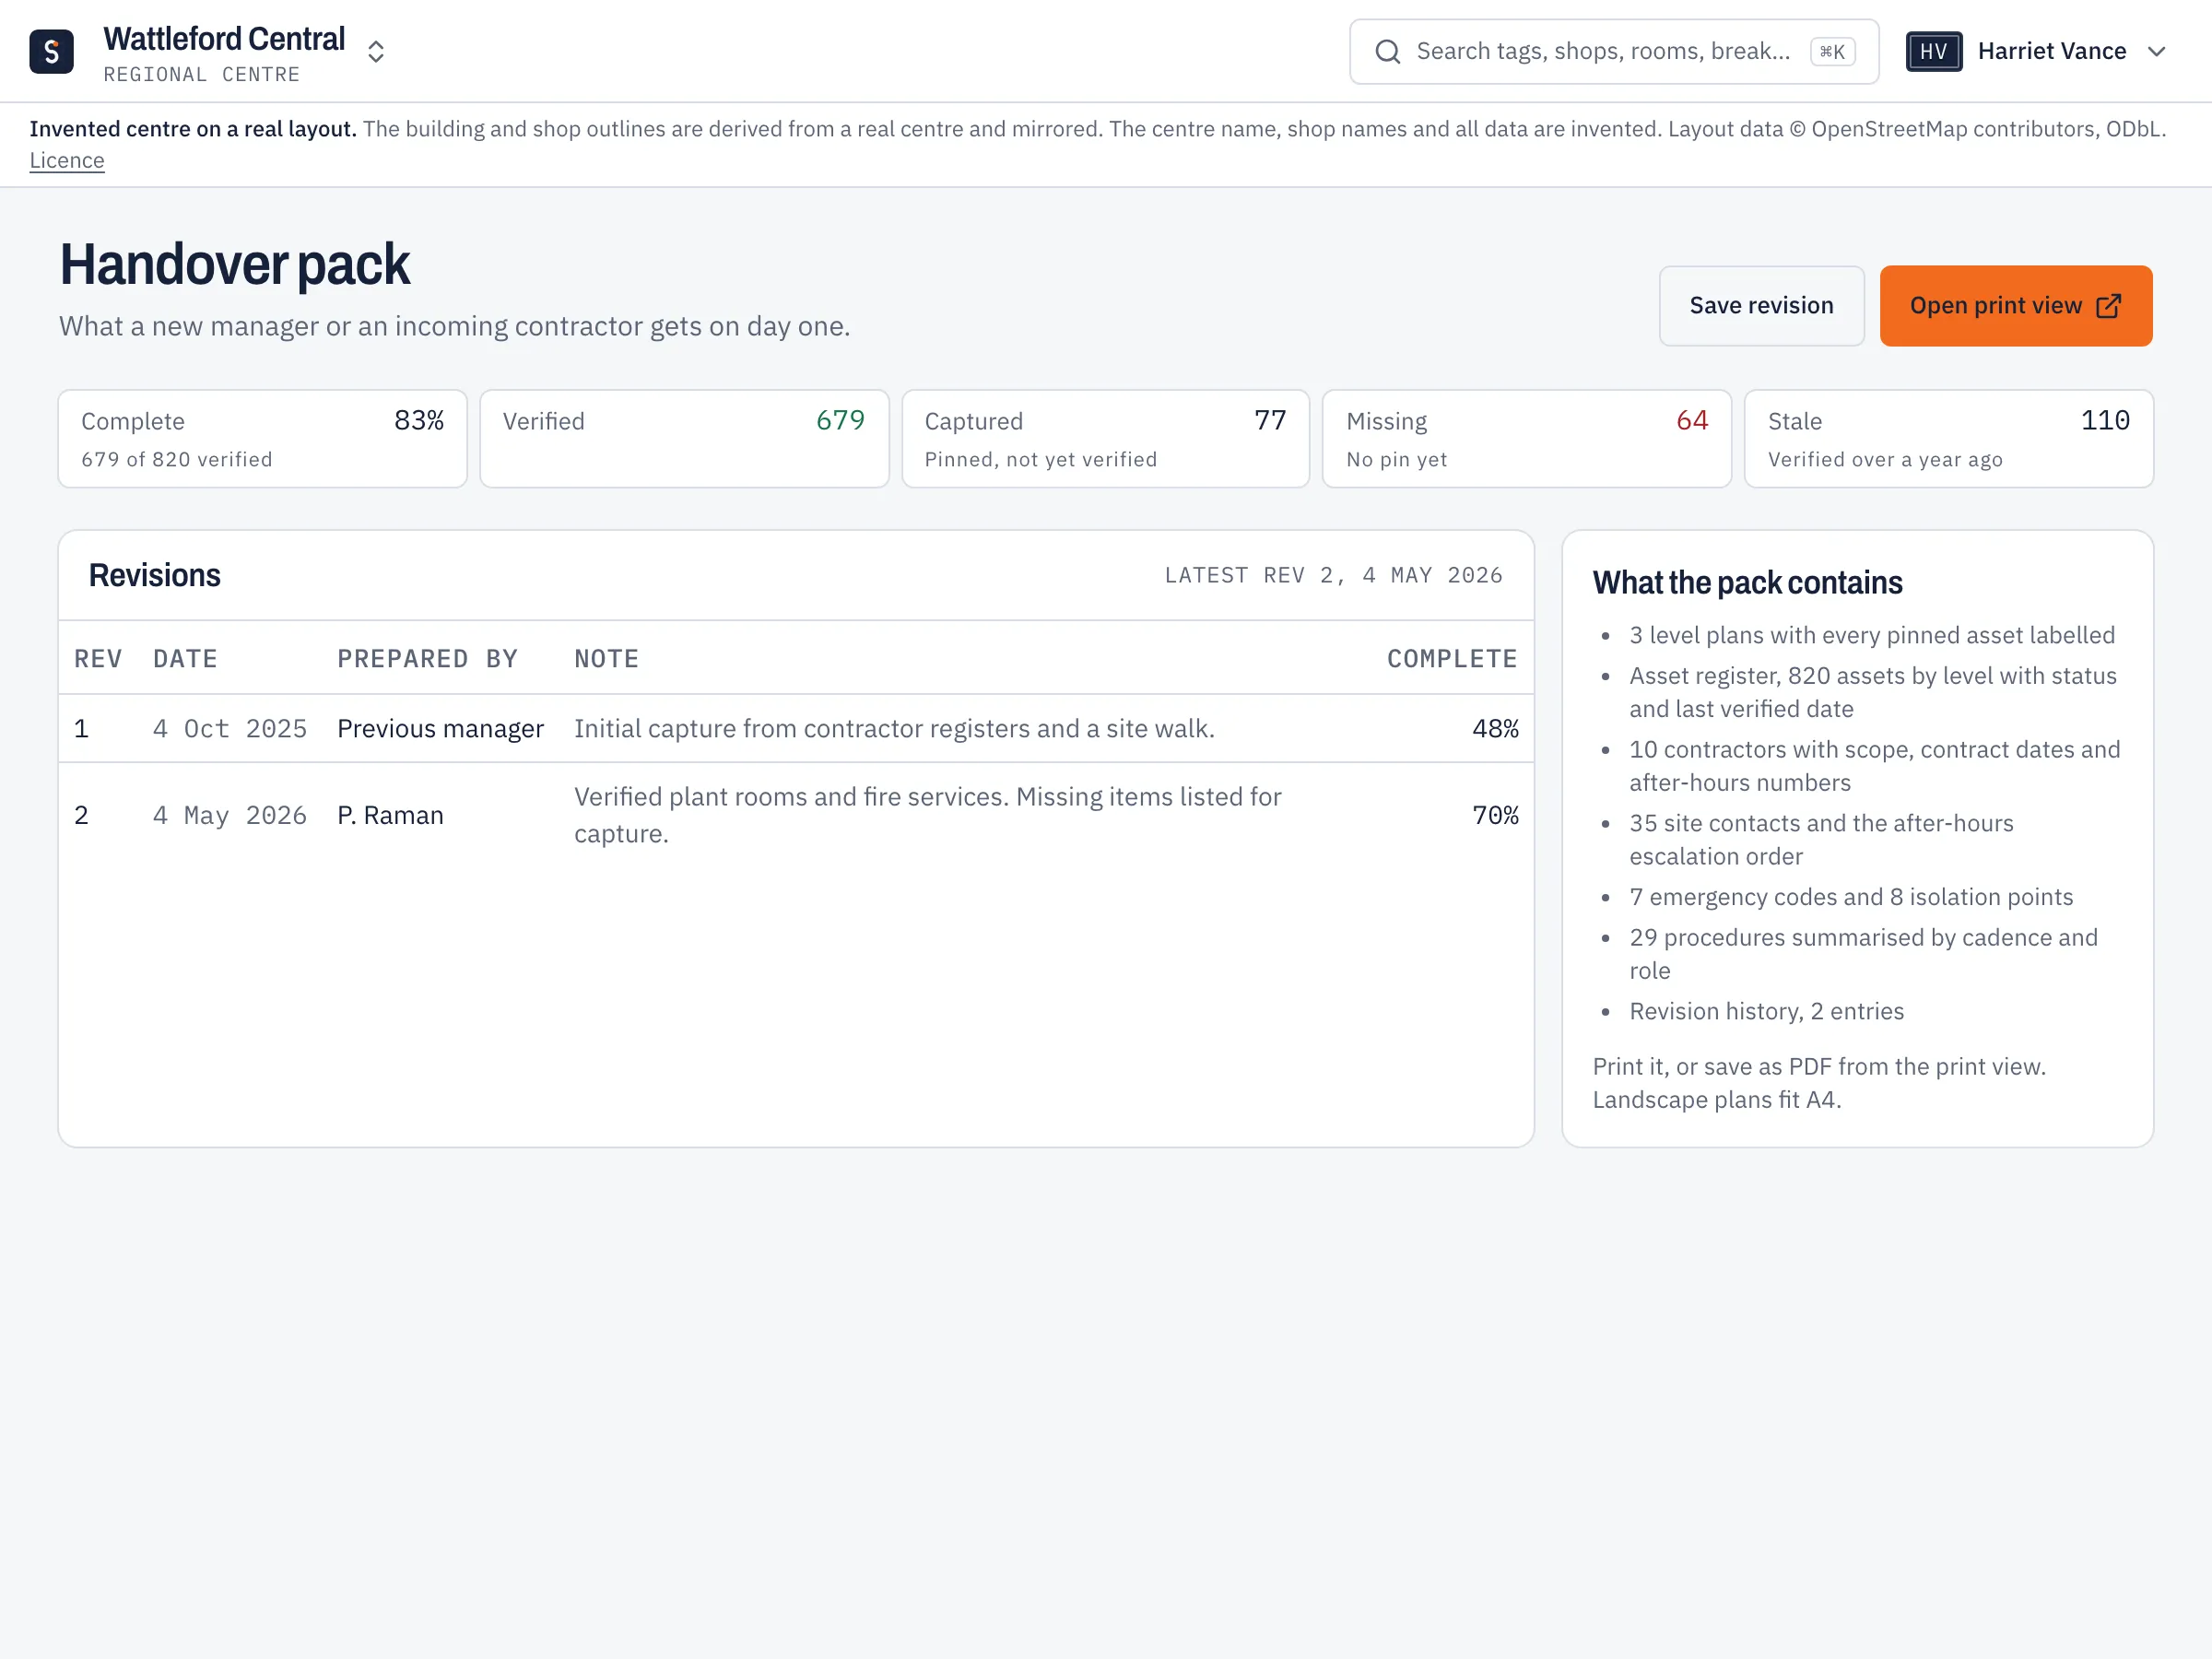This screenshot has height=1659, width=2212.
Task: Click the 679 of 820 verified subtext
Action: pyautogui.click(x=177, y=460)
